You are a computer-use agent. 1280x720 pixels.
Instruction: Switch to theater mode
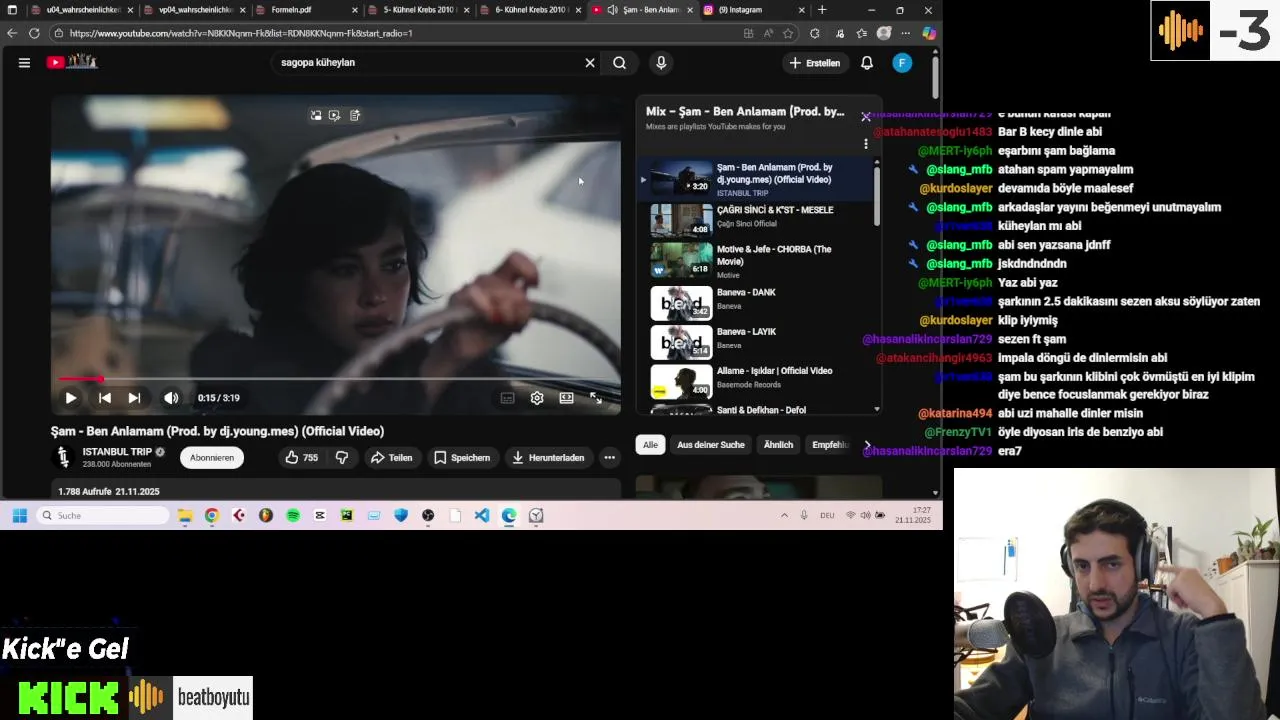(566, 398)
